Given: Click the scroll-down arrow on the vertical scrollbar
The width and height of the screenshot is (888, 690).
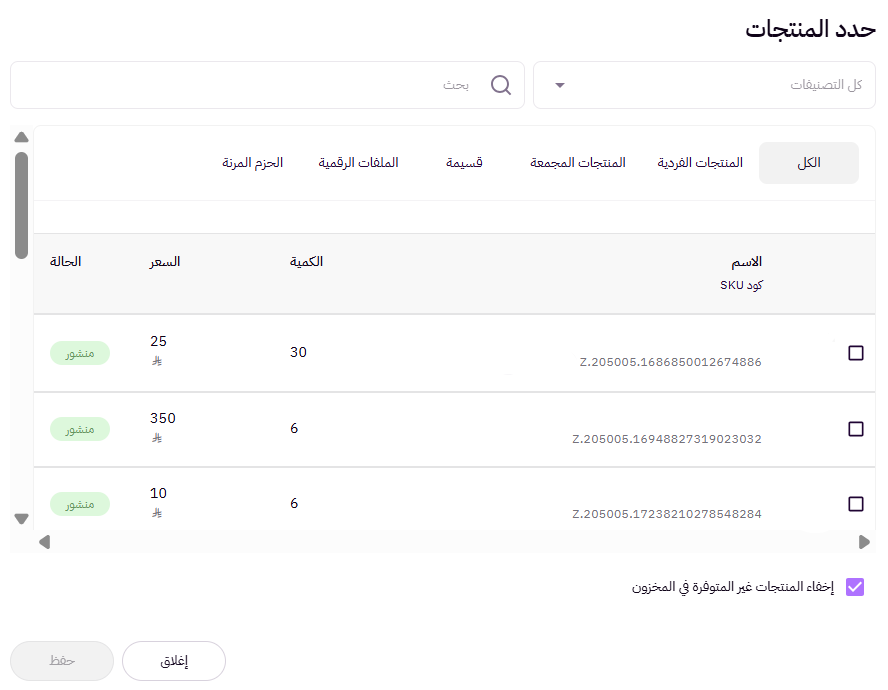Looking at the screenshot, I should (x=21, y=518).
